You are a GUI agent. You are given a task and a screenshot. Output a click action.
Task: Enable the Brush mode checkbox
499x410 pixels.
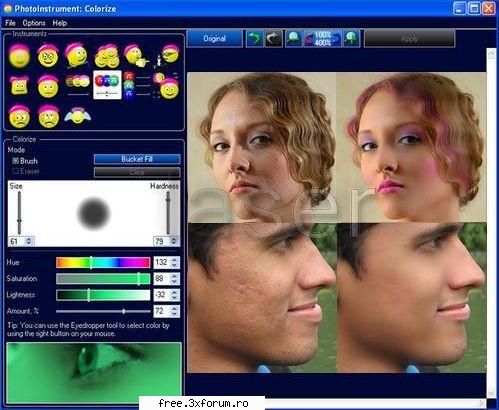point(15,161)
